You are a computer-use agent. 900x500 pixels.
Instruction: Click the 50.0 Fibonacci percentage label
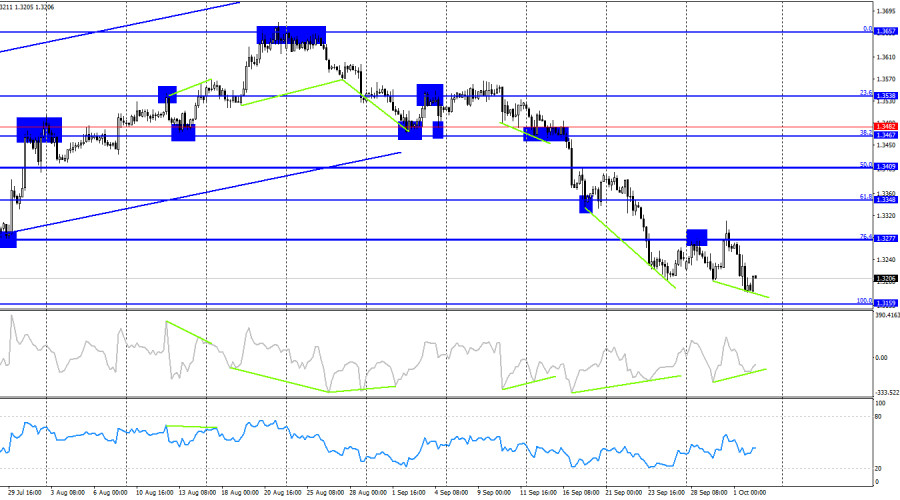[866, 165]
